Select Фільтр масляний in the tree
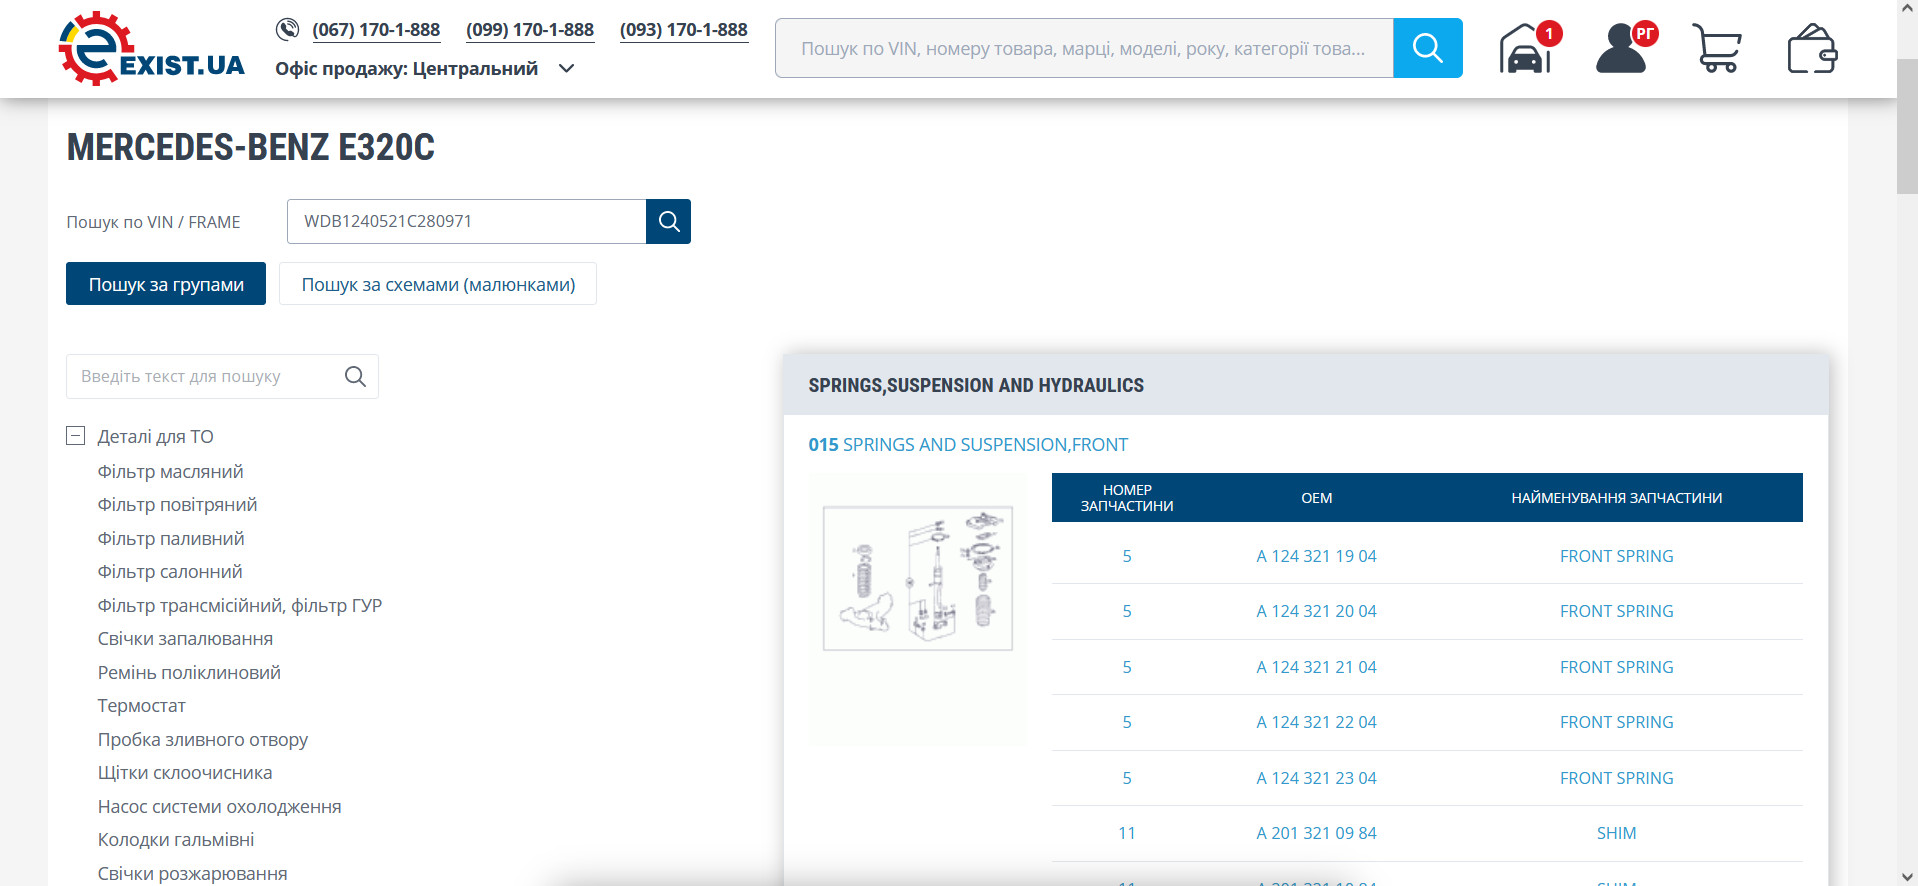This screenshot has width=1918, height=886. 171,472
